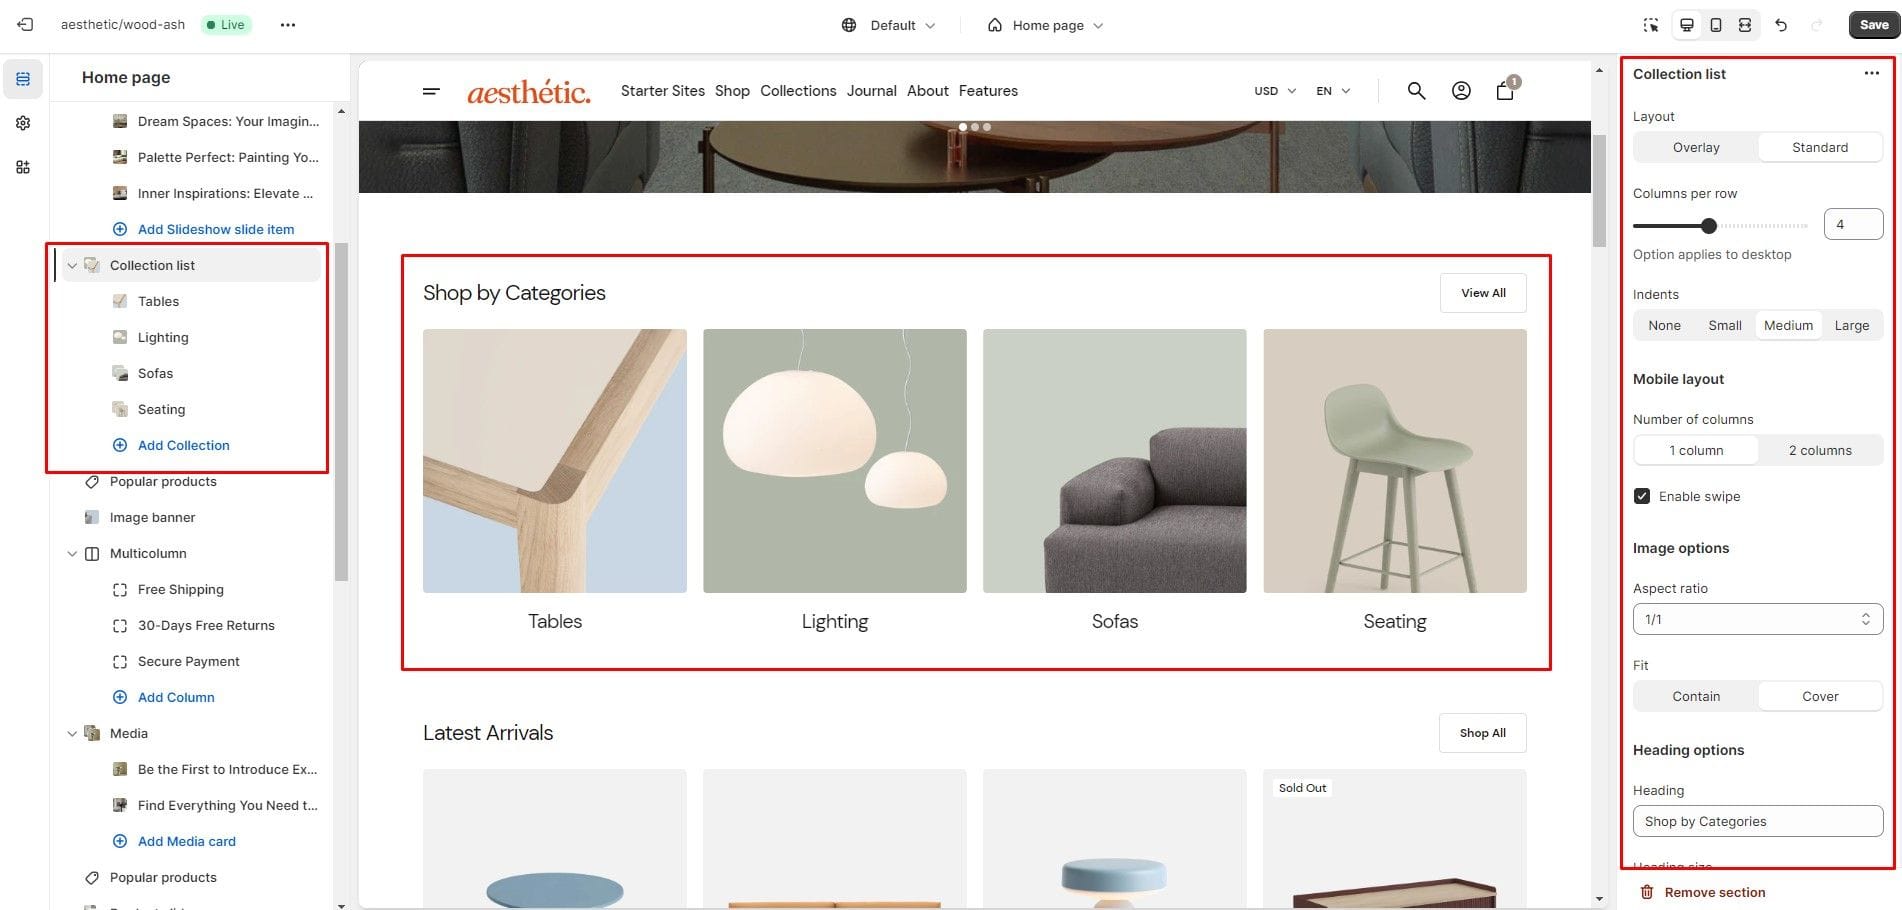Viewport: 1902px width, 910px height.
Task: Switch to mobile preview icon
Action: 1716,25
